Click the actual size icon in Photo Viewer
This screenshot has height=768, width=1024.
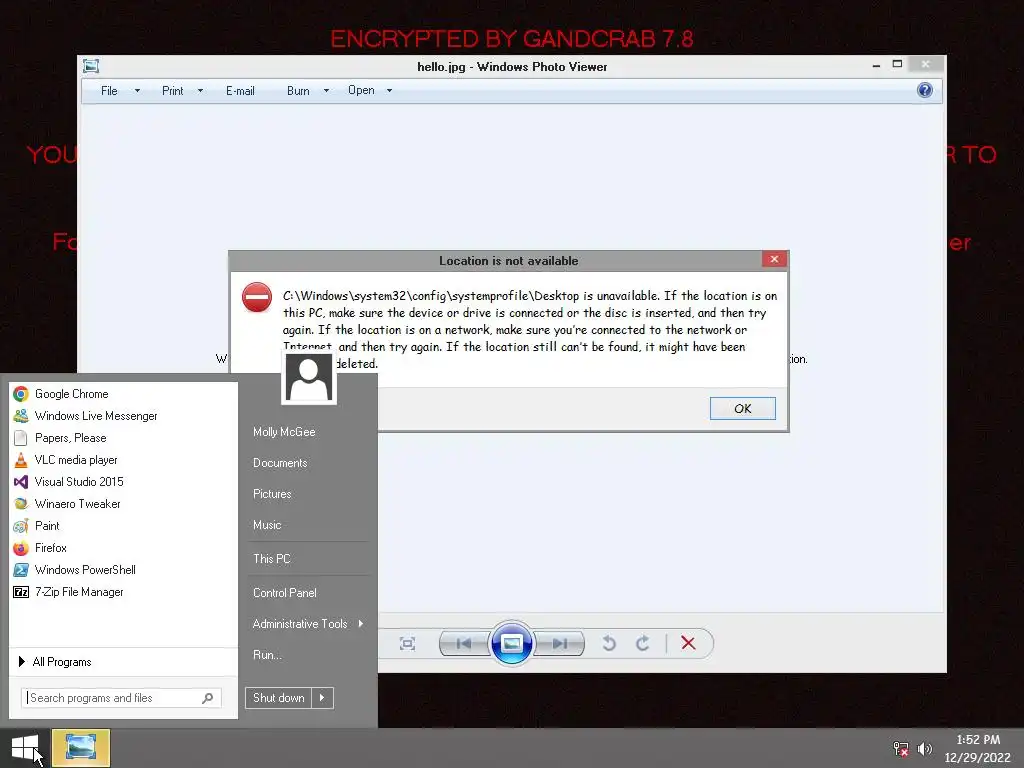pos(407,644)
